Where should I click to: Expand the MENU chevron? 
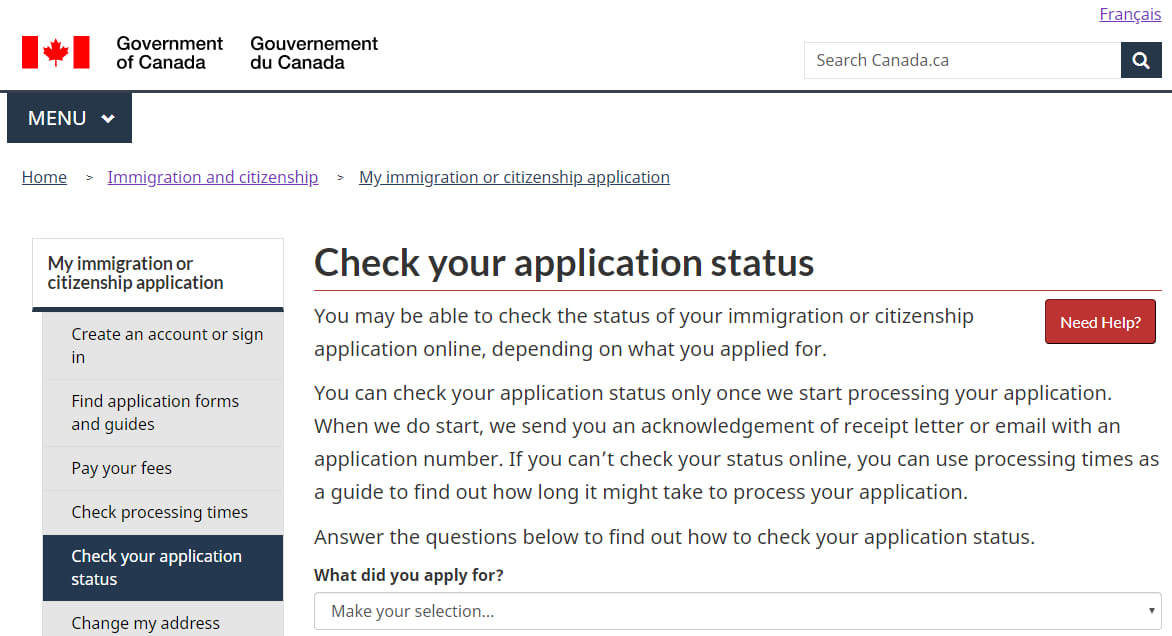tap(108, 118)
